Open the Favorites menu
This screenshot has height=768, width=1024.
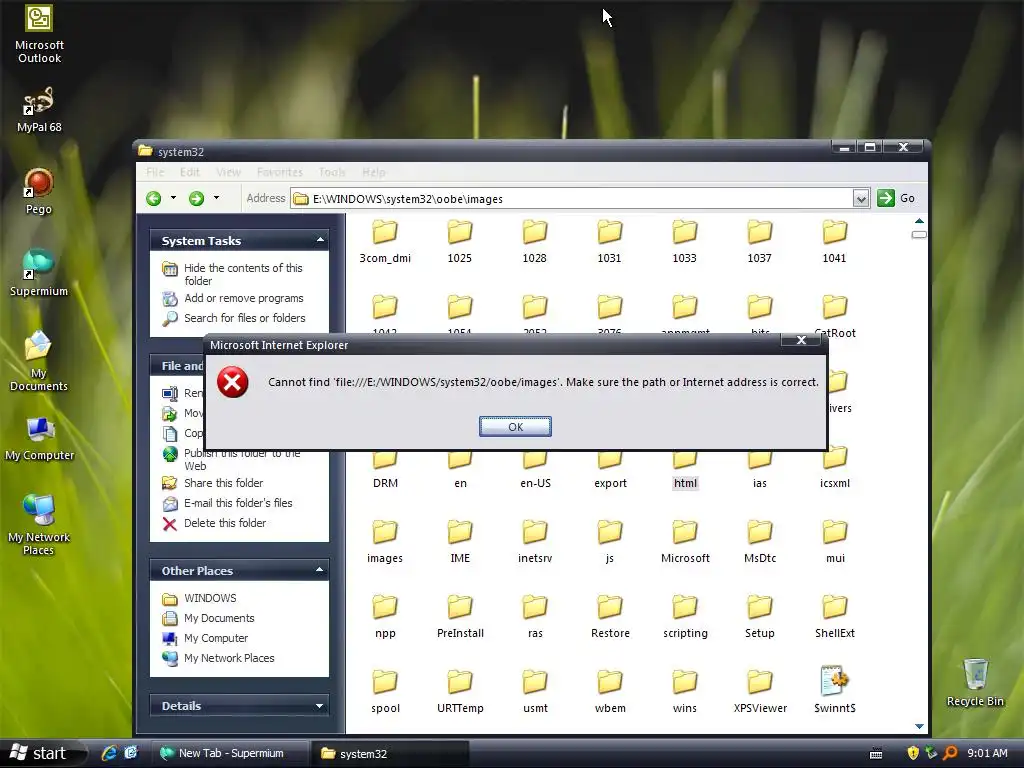280,172
